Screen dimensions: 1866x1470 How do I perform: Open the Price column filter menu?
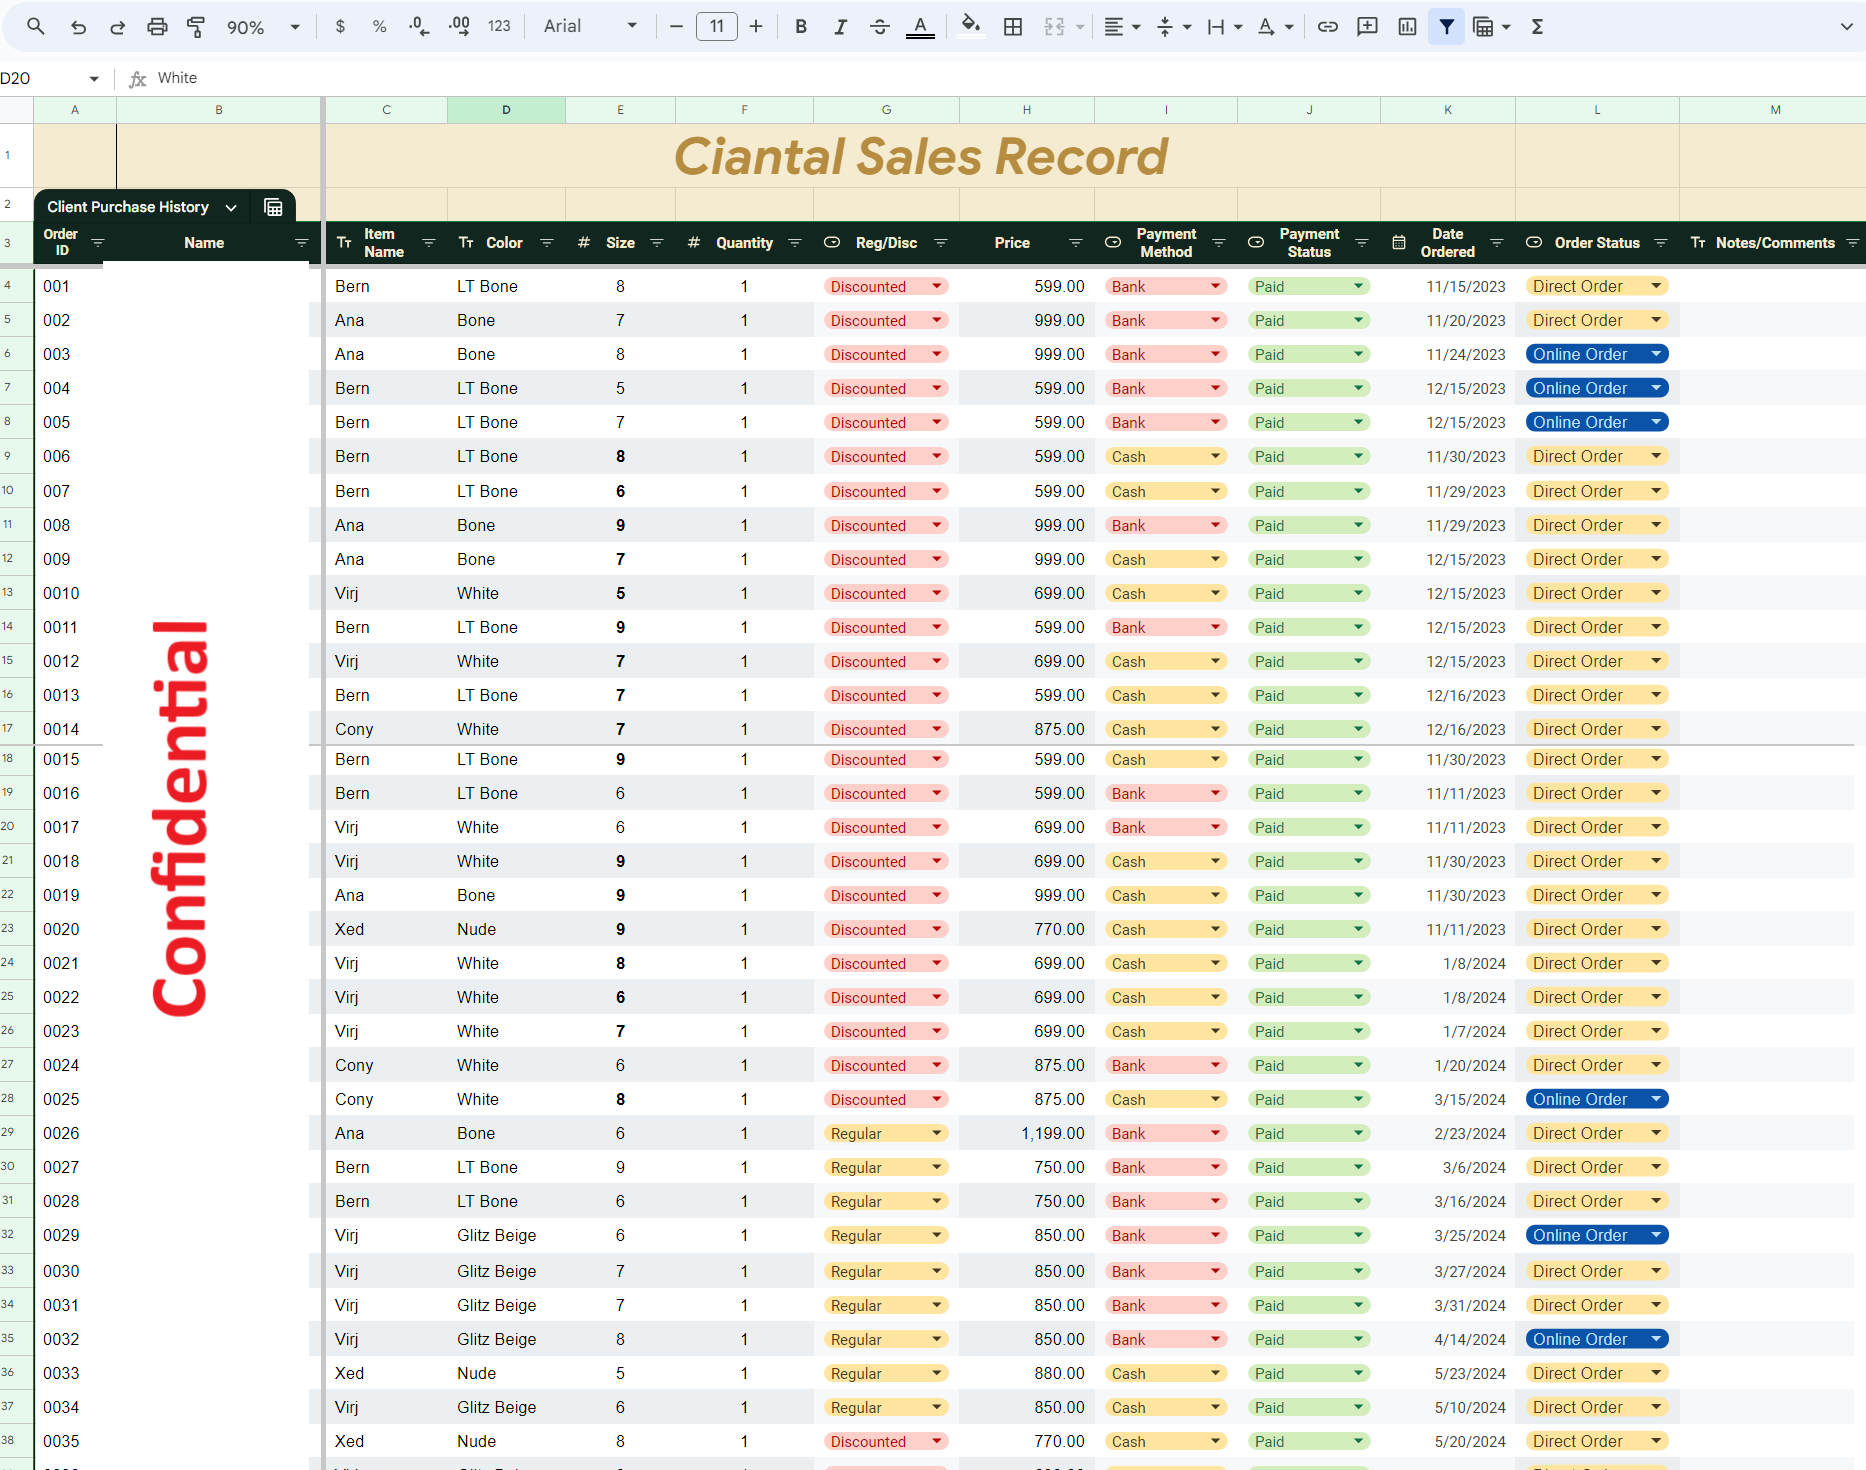coord(1075,243)
